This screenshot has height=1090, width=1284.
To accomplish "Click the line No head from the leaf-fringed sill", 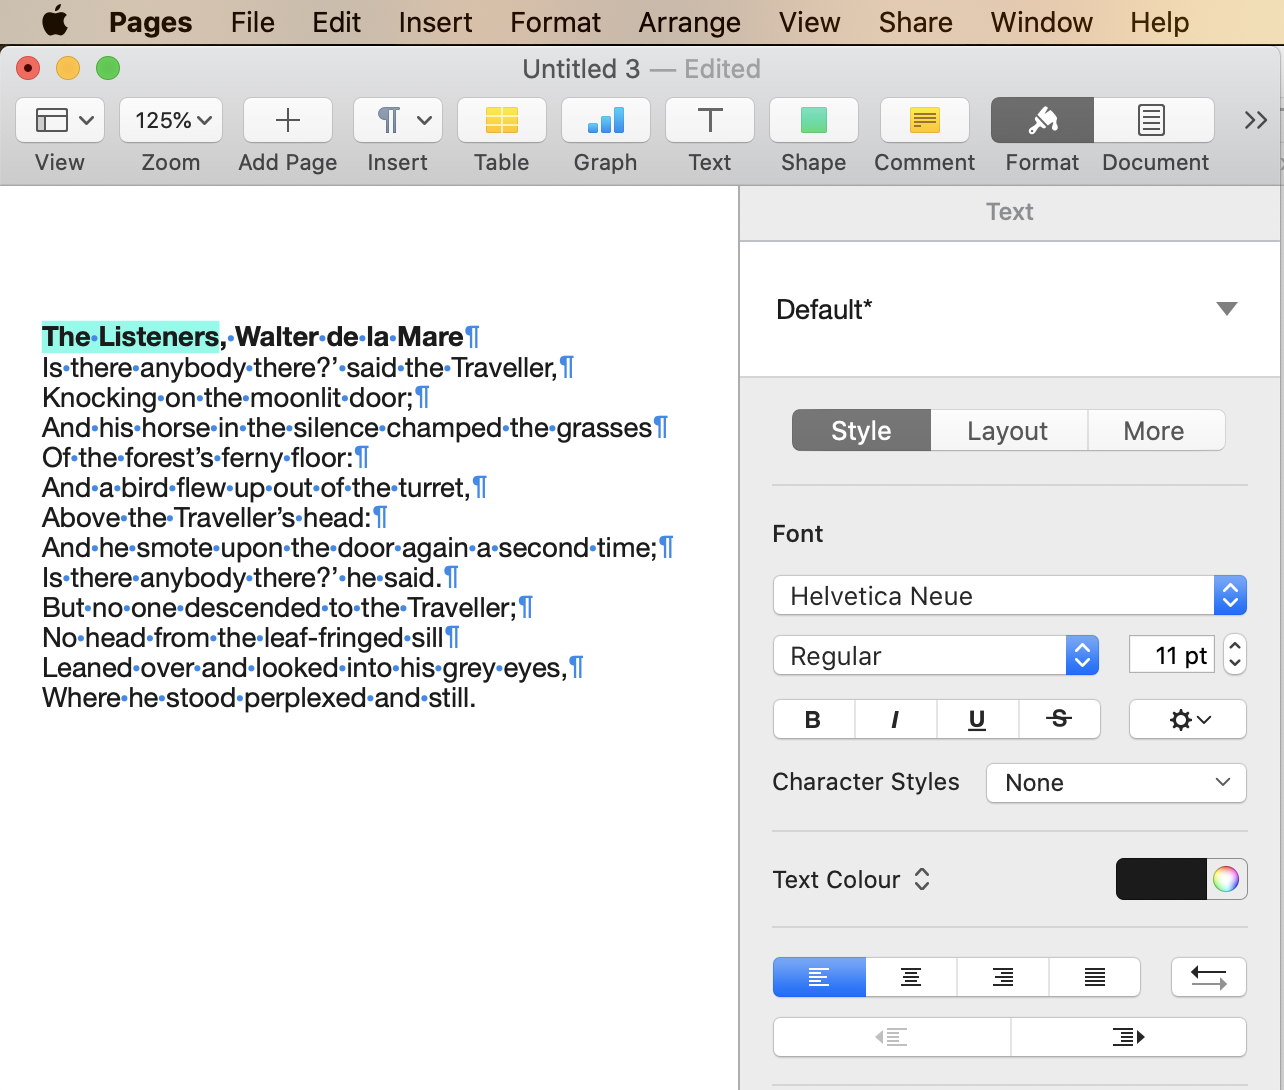I will 243,638.
